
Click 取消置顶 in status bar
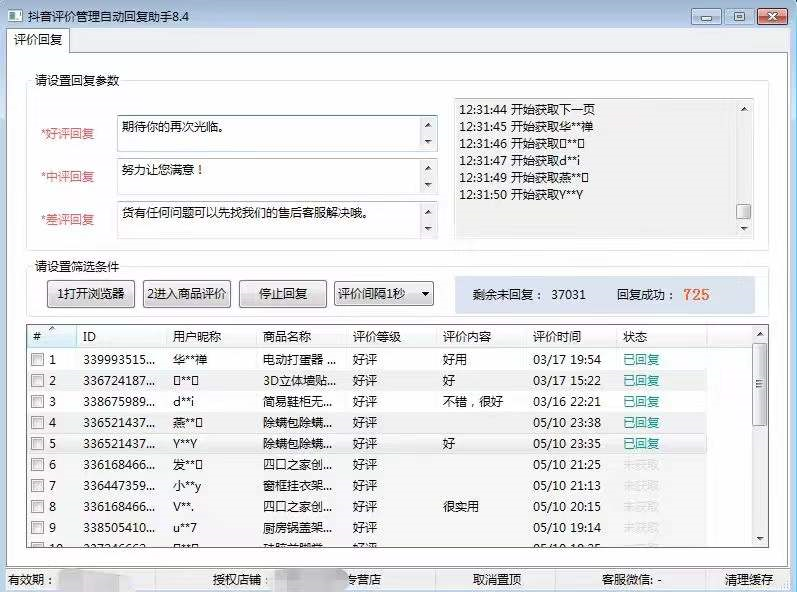point(497,580)
